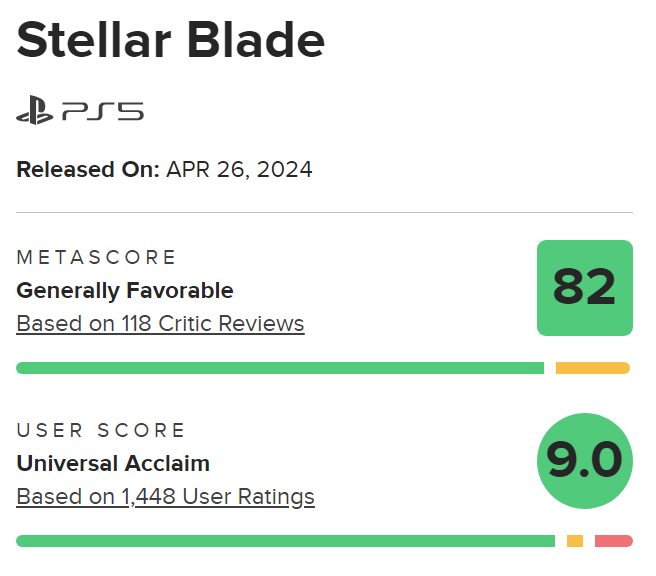Click the PS5 wordmark text
The image size is (656, 576).
(102, 110)
